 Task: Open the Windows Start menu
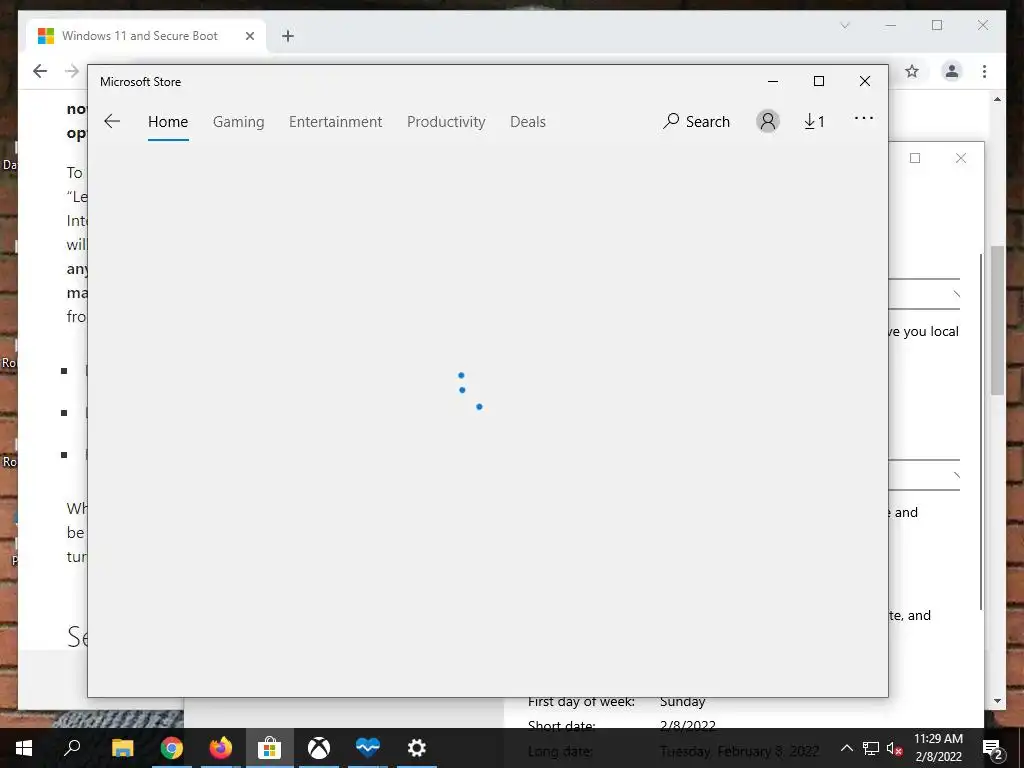(24, 748)
